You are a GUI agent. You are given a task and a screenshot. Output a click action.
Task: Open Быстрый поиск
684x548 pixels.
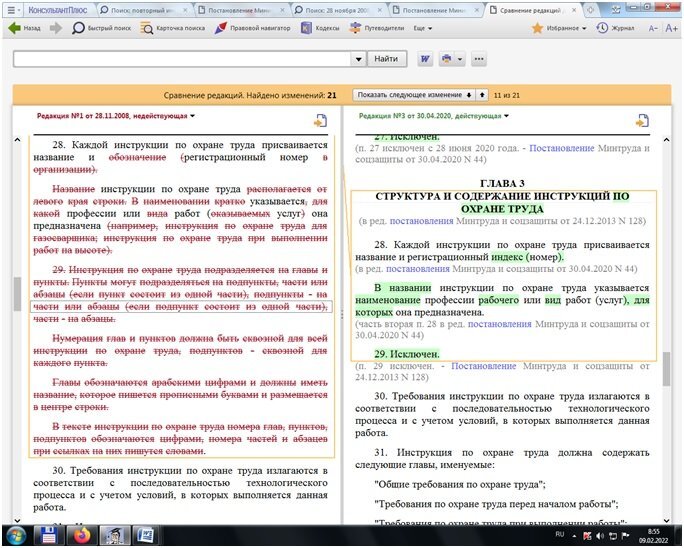pyautogui.click(x=101, y=28)
